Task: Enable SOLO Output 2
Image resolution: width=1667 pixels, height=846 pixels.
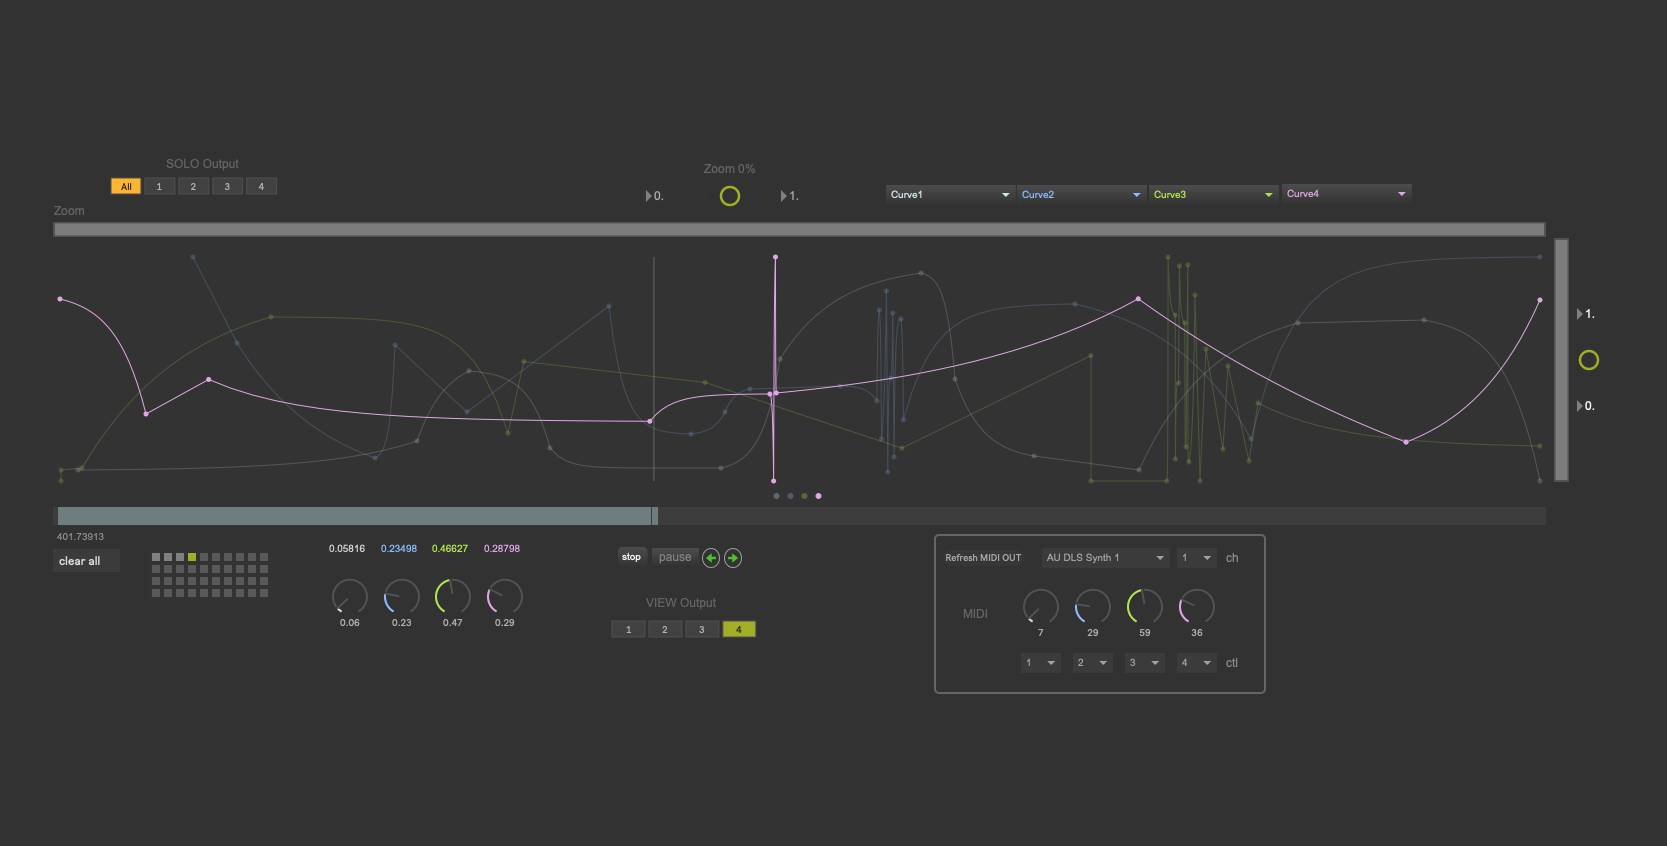Action: [193, 187]
